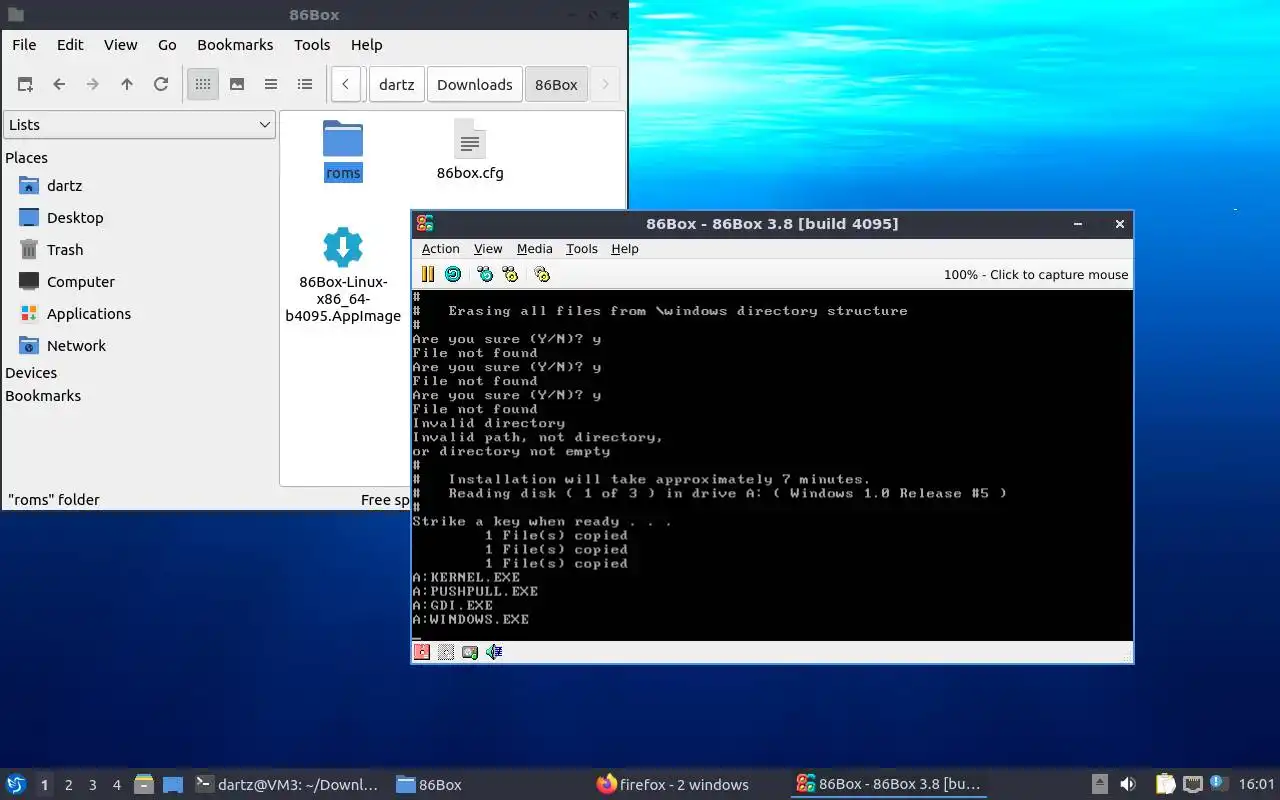Switch to virtual desktop 3

[92, 785]
